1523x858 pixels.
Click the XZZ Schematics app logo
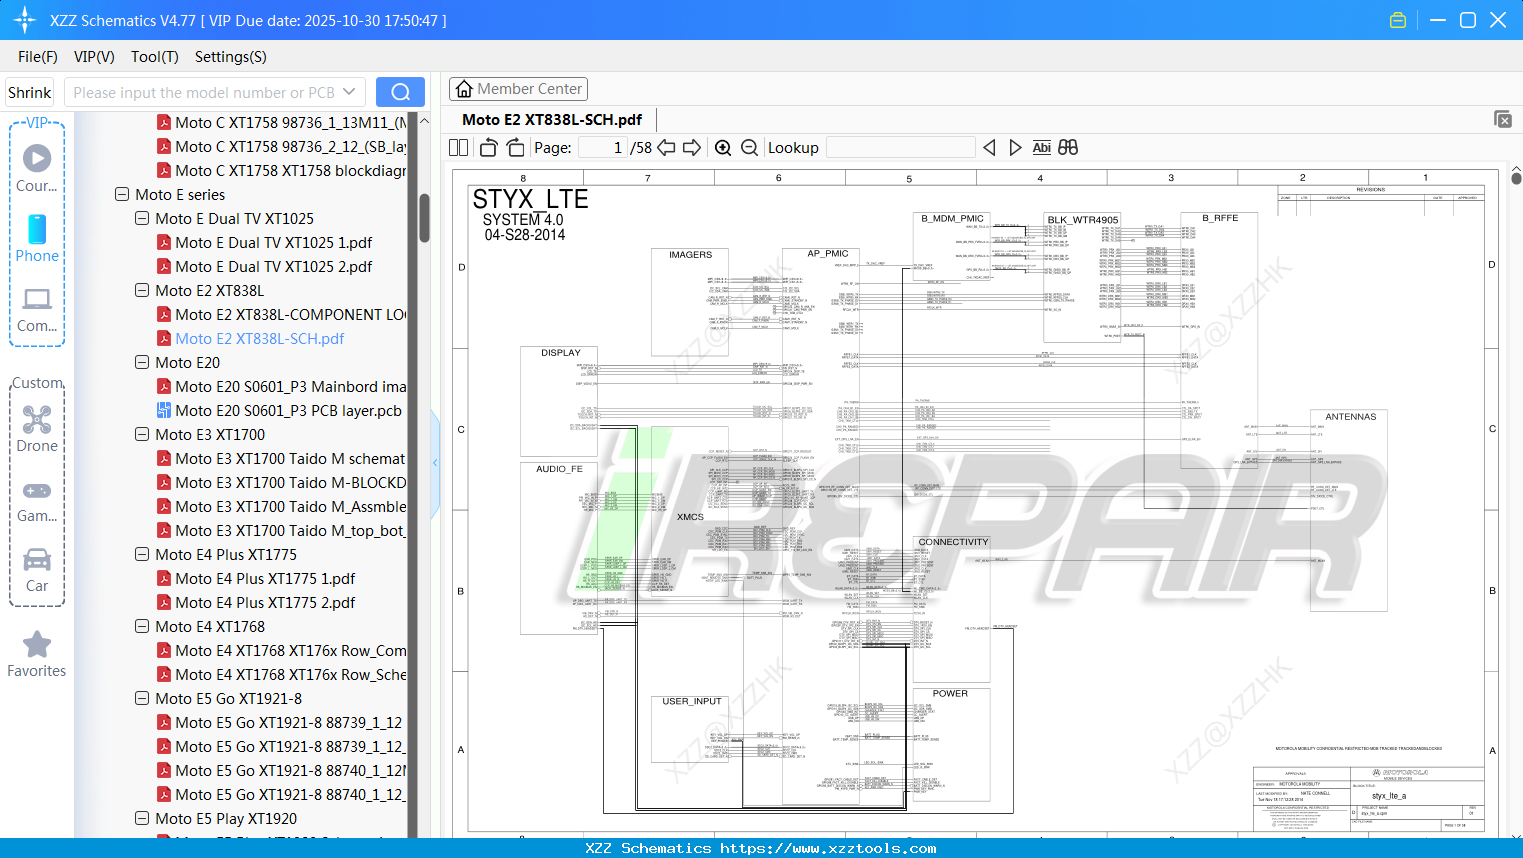(x=25, y=20)
